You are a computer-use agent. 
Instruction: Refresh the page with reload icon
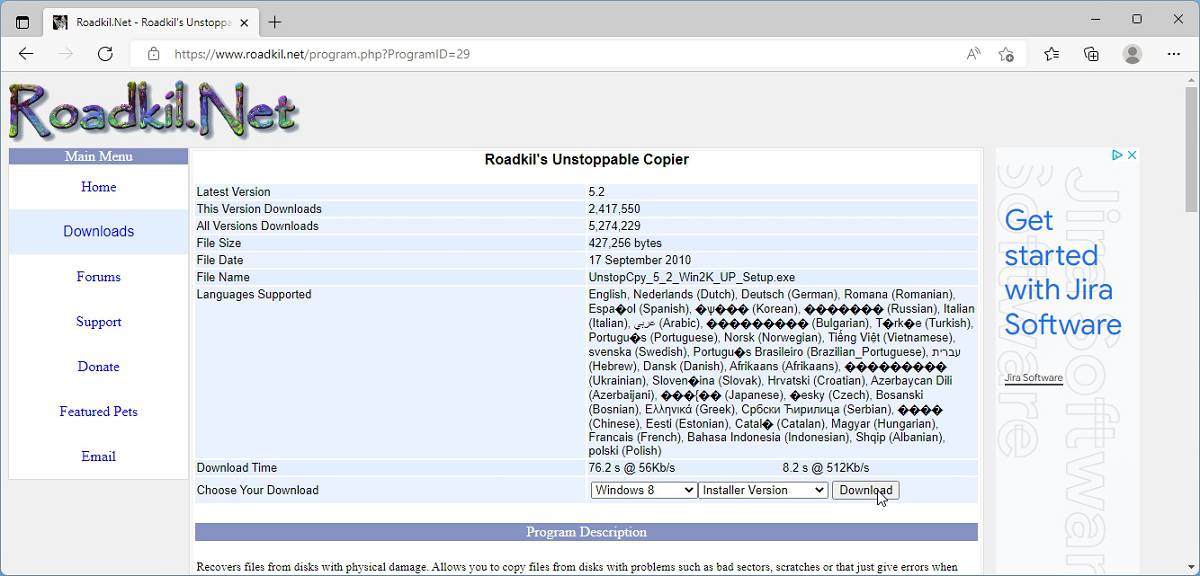tap(105, 54)
